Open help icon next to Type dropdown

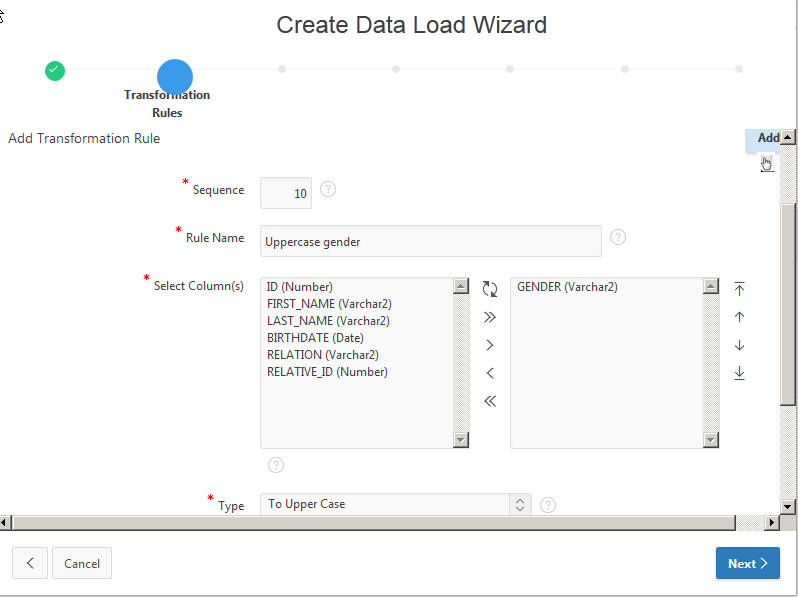548,505
